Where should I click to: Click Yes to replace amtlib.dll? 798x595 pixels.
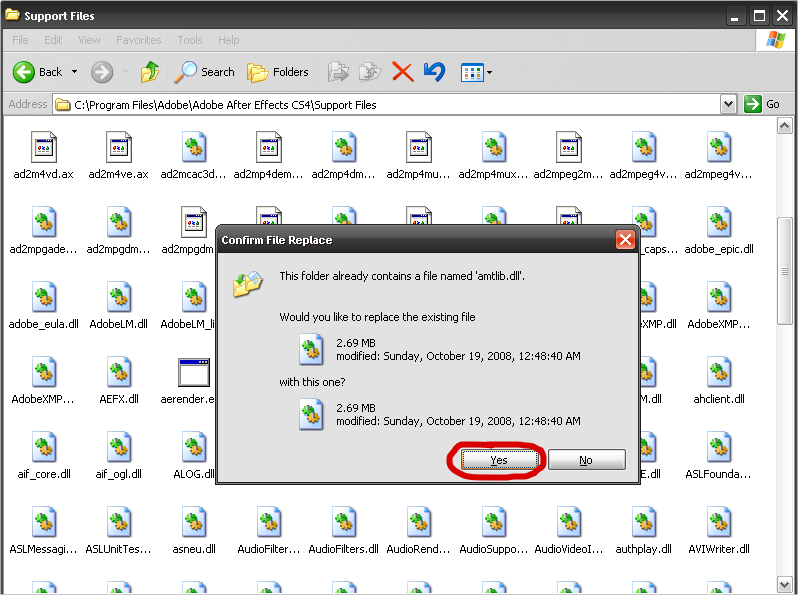[499, 460]
